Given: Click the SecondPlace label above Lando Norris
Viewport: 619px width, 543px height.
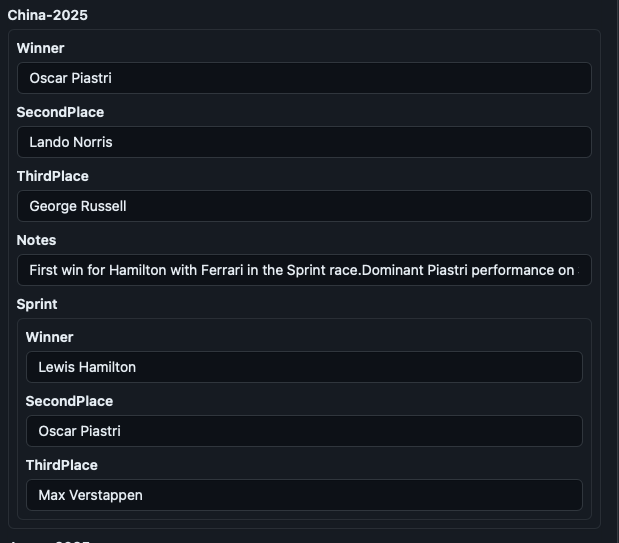Looking at the screenshot, I should [60, 112].
